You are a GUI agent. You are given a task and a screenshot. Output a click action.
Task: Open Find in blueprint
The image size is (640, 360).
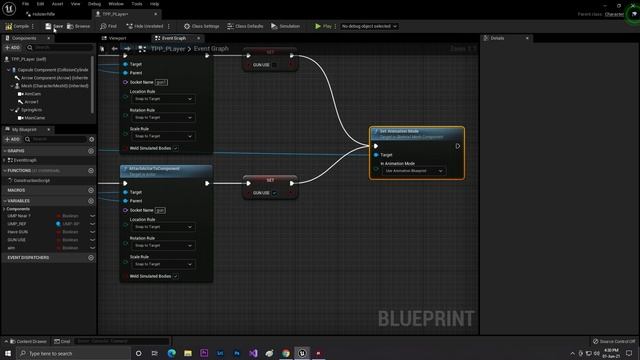pyautogui.click(x=108, y=26)
